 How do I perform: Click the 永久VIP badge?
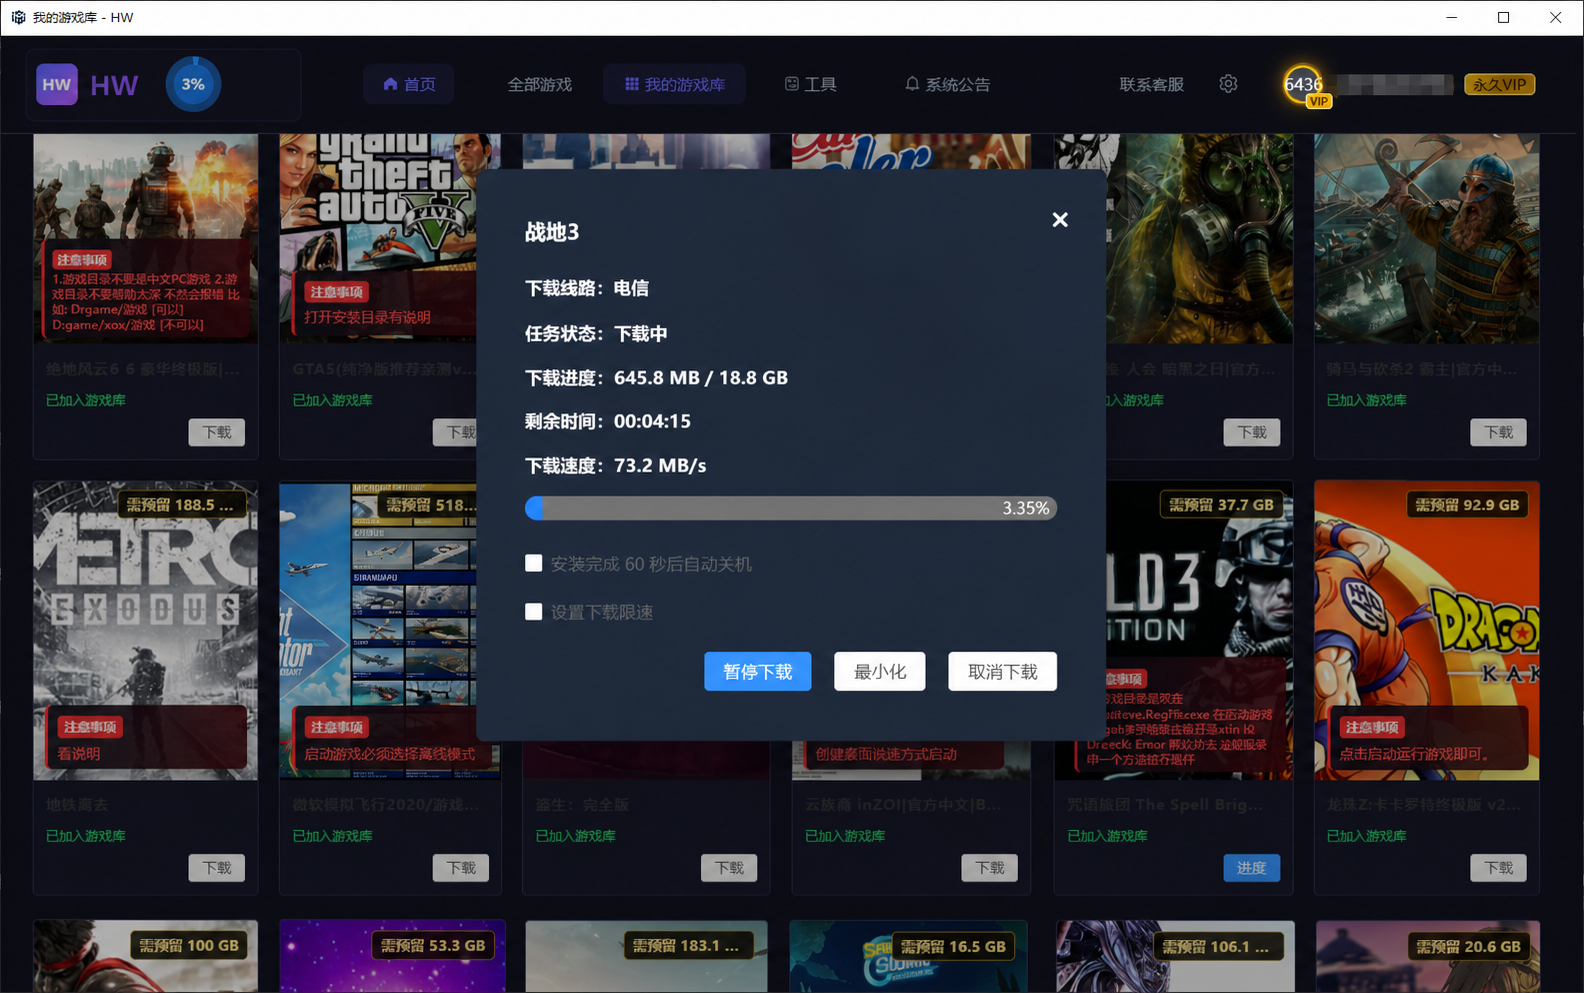tap(1499, 84)
